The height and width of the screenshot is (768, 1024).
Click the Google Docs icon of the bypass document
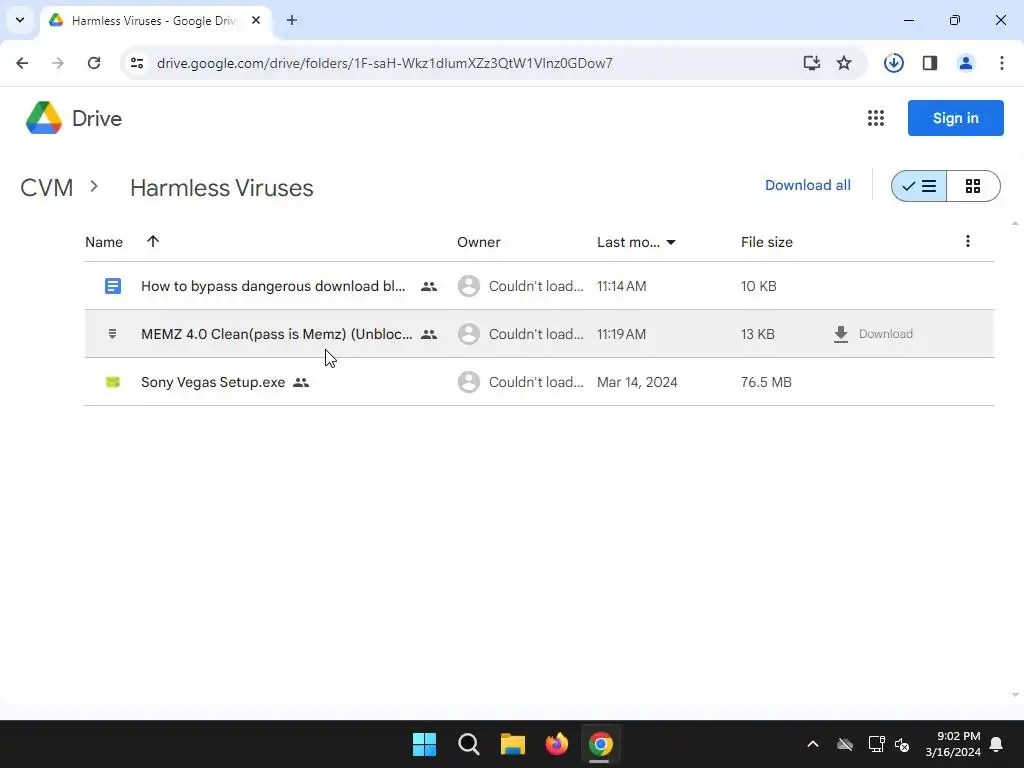pos(113,286)
